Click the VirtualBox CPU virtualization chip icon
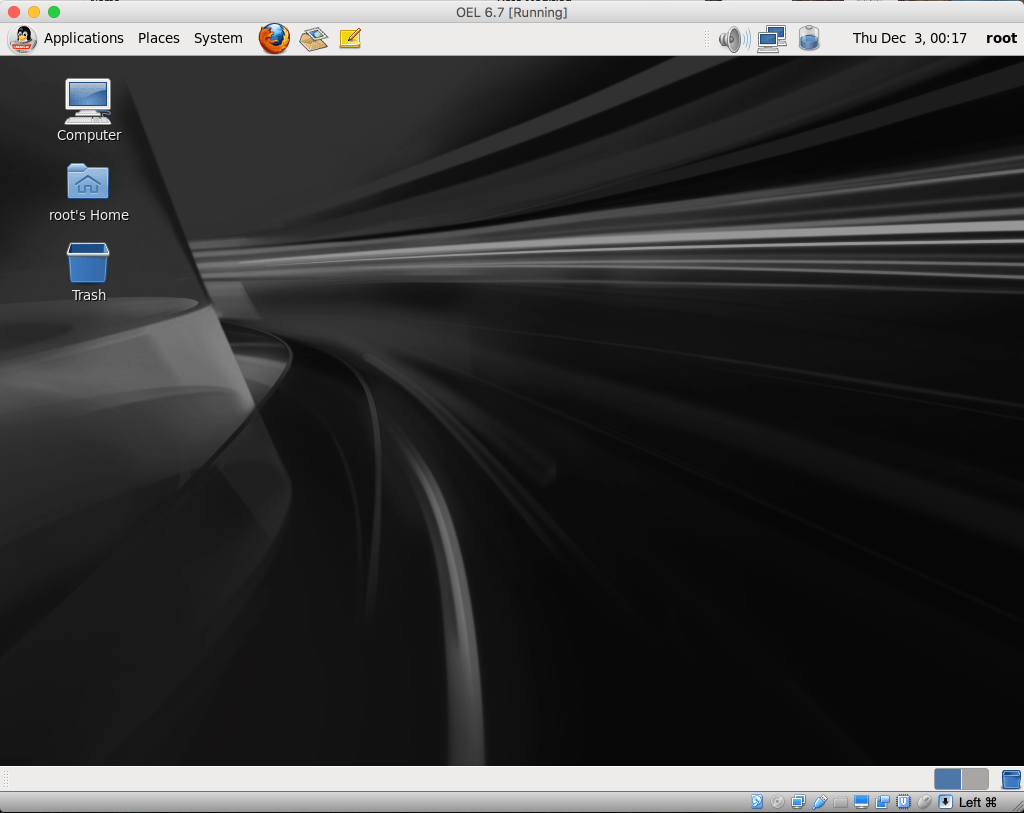This screenshot has width=1024, height=813. (x=903, y=802)
